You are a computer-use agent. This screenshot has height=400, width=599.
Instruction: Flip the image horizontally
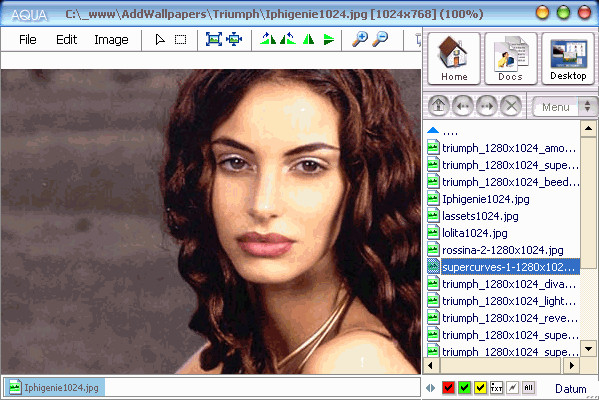(308, 39)
